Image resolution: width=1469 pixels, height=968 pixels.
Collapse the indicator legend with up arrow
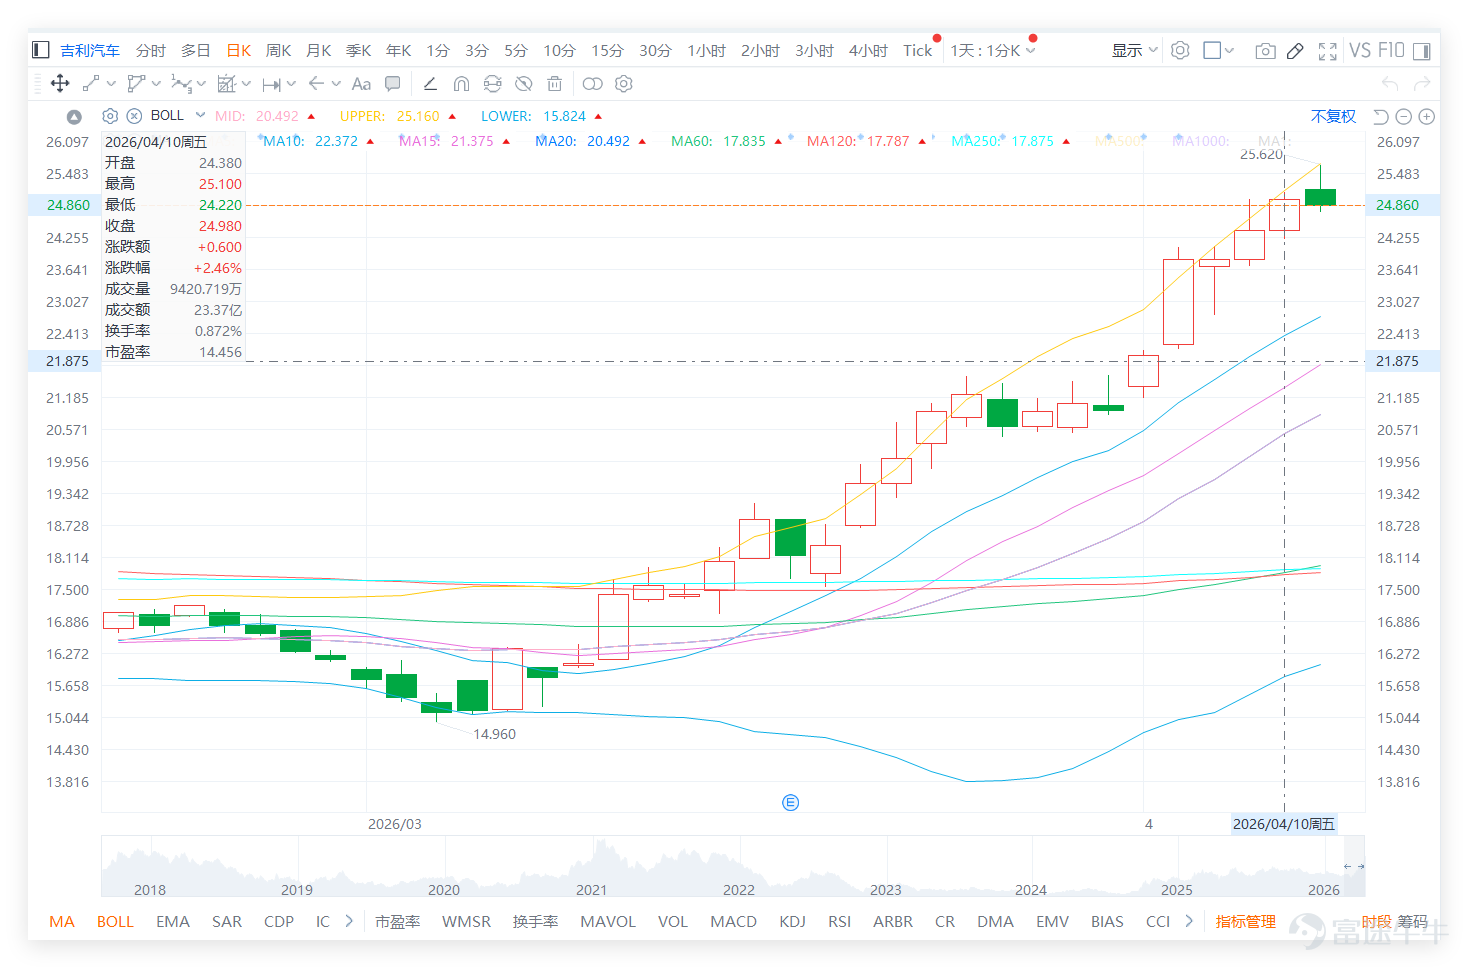[x=74, y=117]
